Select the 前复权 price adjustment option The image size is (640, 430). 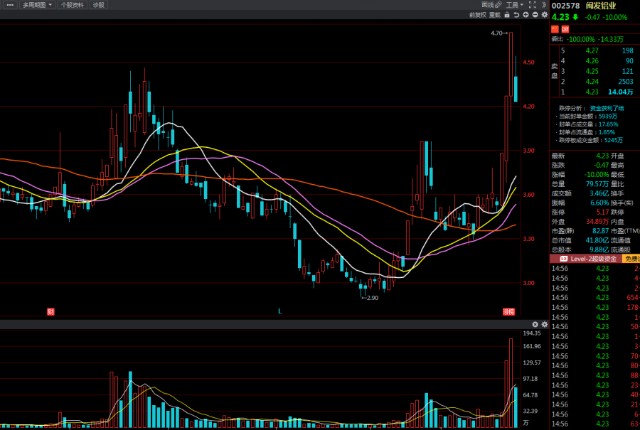[477, 15]
